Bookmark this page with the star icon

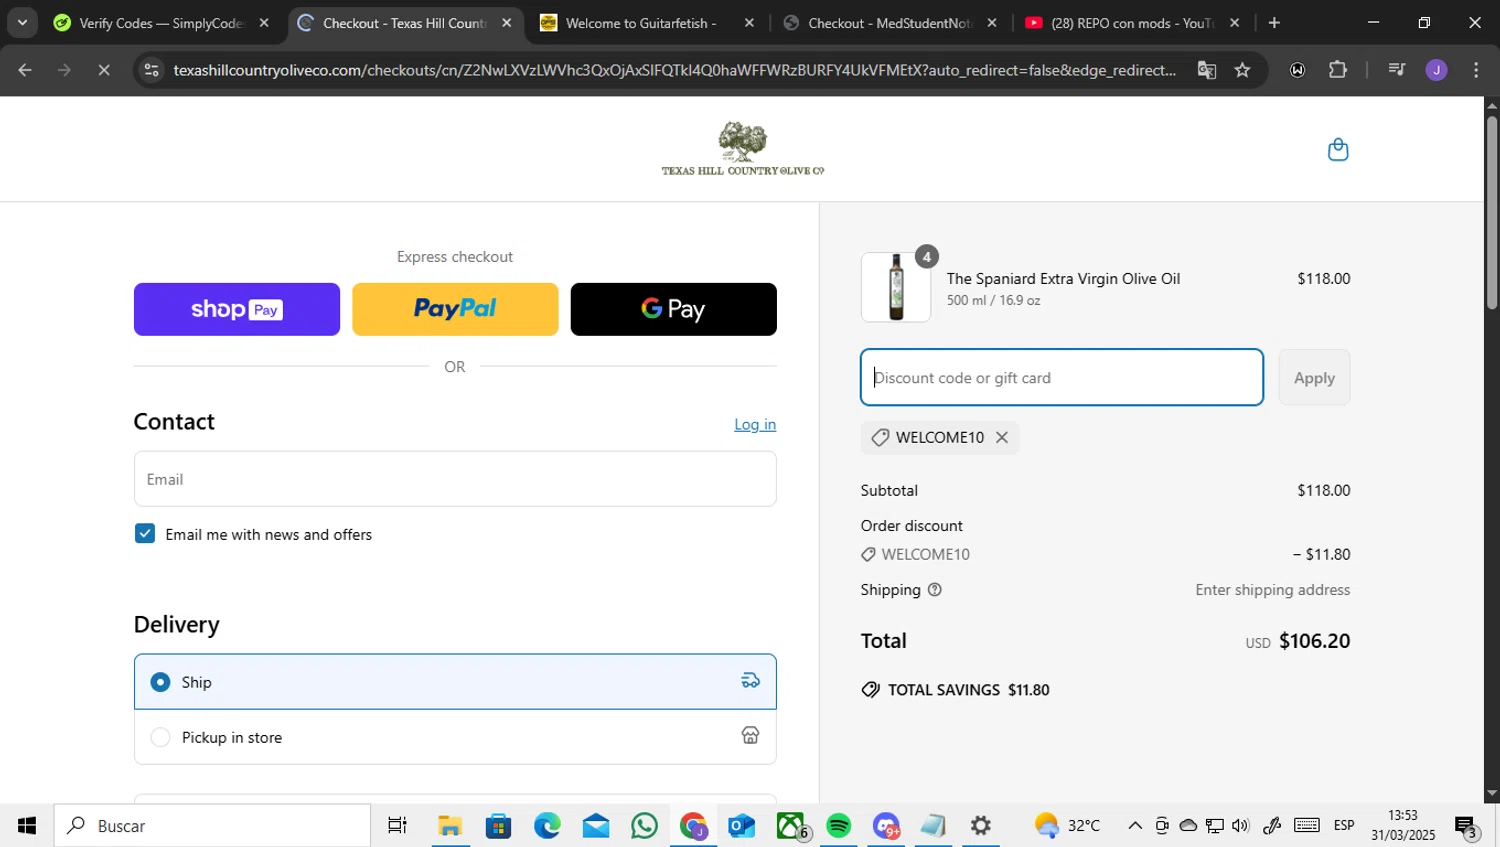point(1242,70)
